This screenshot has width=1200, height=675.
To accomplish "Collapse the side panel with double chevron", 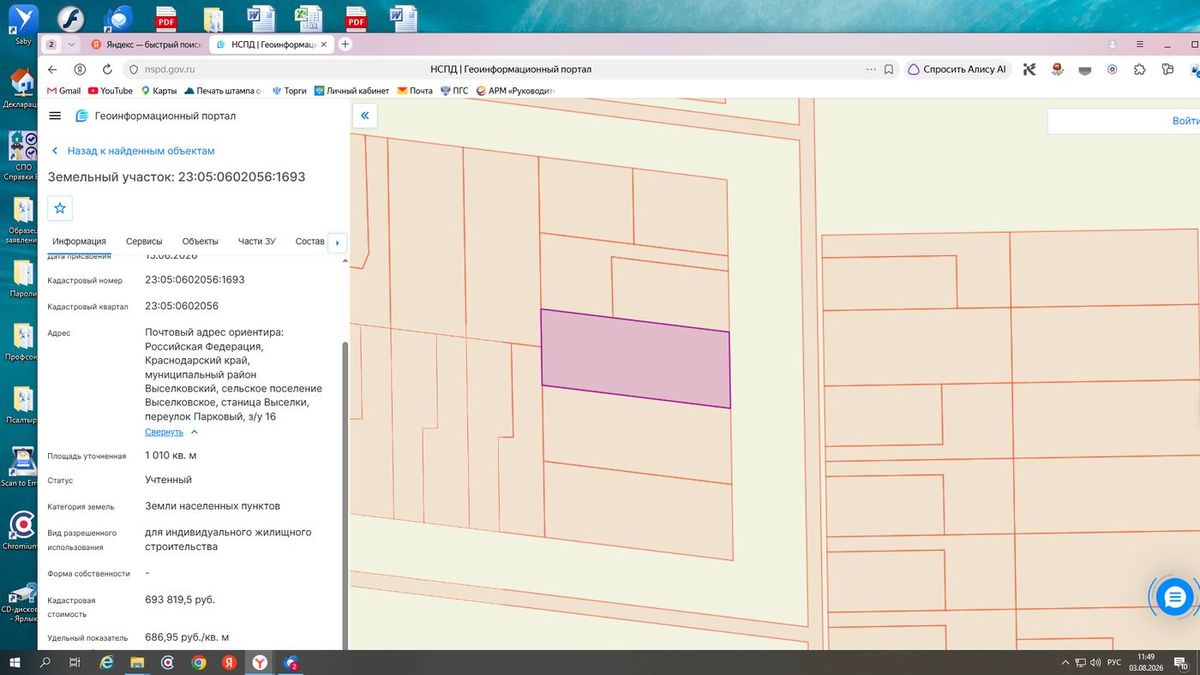I will (x=365, y=116).
